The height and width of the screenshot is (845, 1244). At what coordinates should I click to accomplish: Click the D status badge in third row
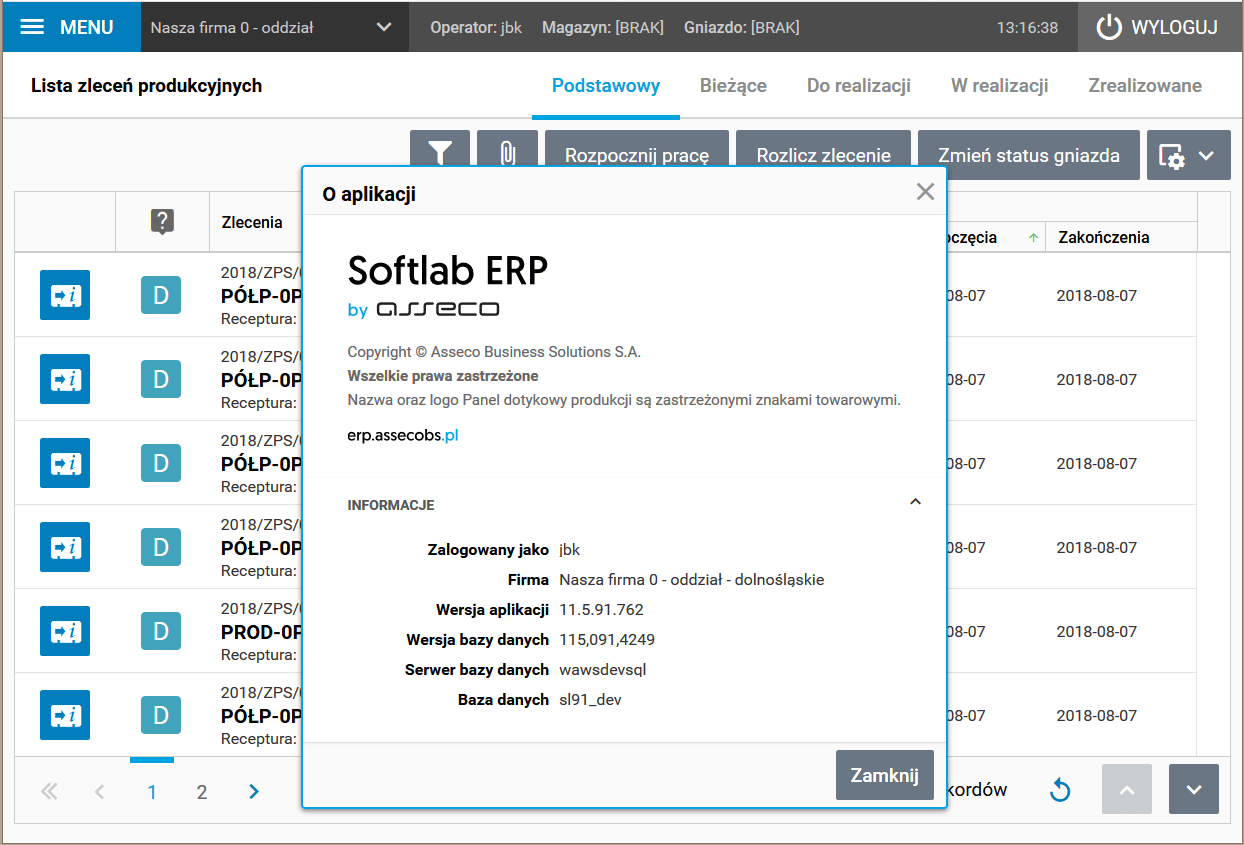click(160, 463)
